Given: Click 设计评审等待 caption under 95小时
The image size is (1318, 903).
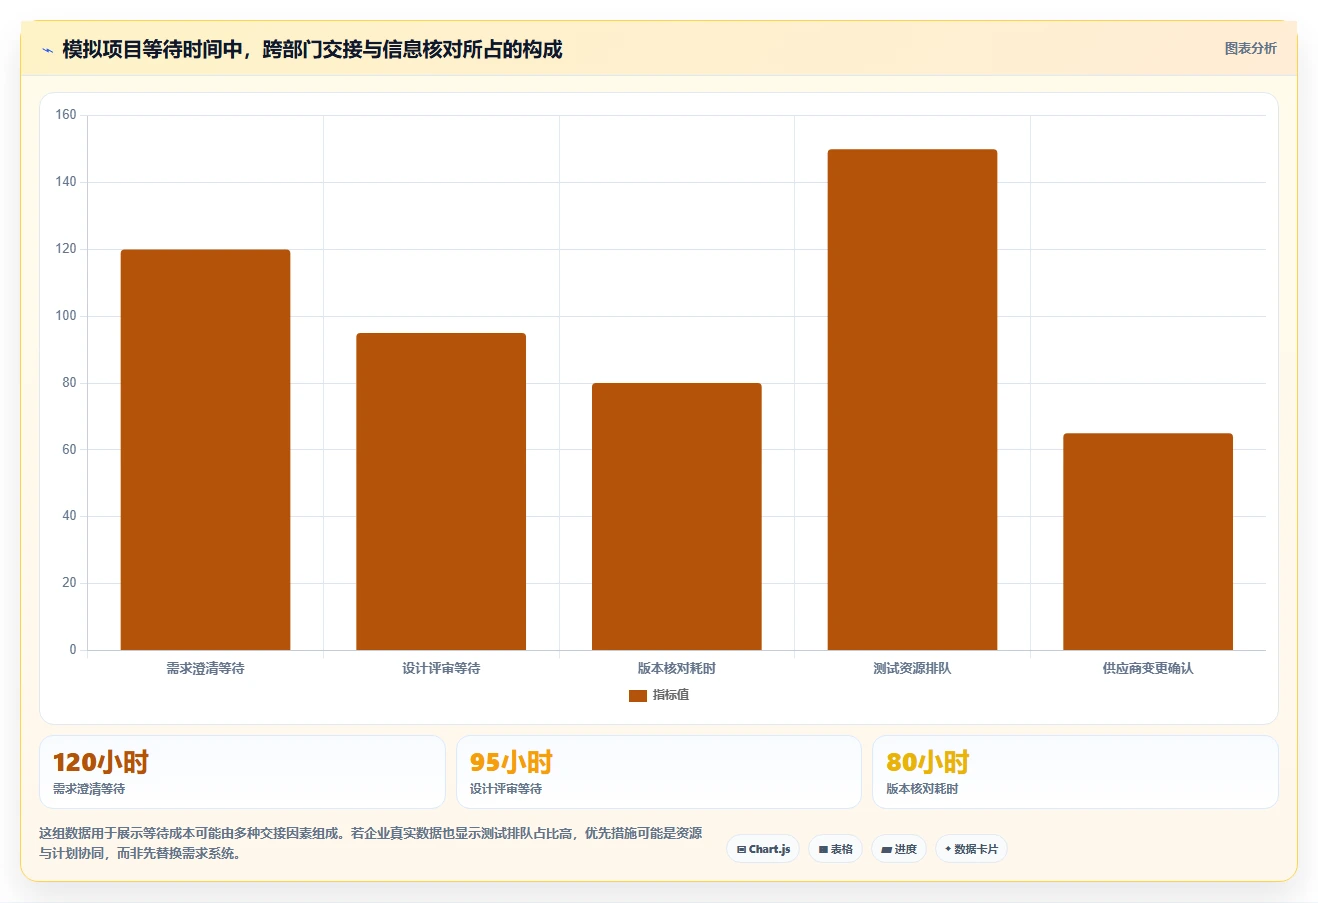Looking at the screenshot, I should 506,789.
